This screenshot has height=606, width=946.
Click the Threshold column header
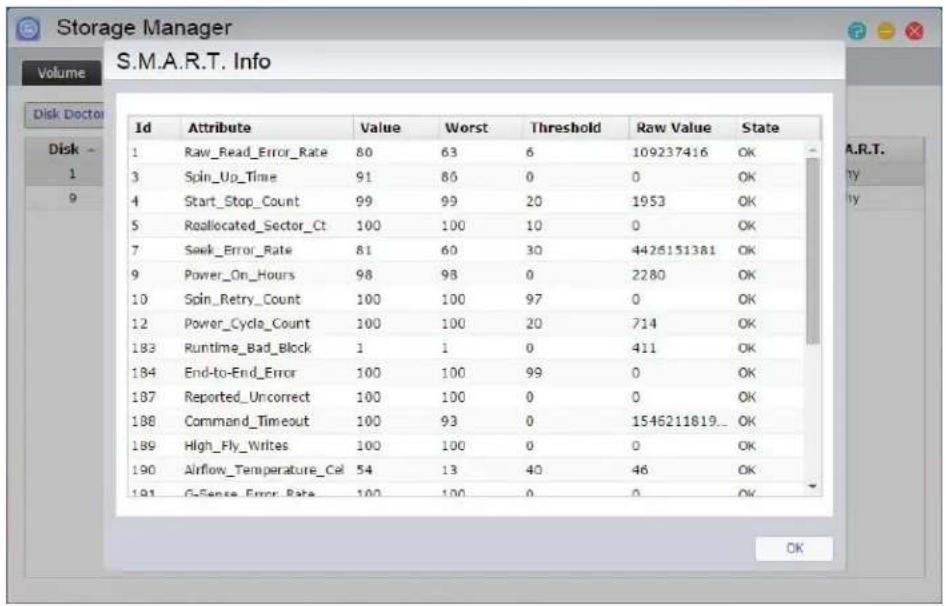(x=576, y=128)
